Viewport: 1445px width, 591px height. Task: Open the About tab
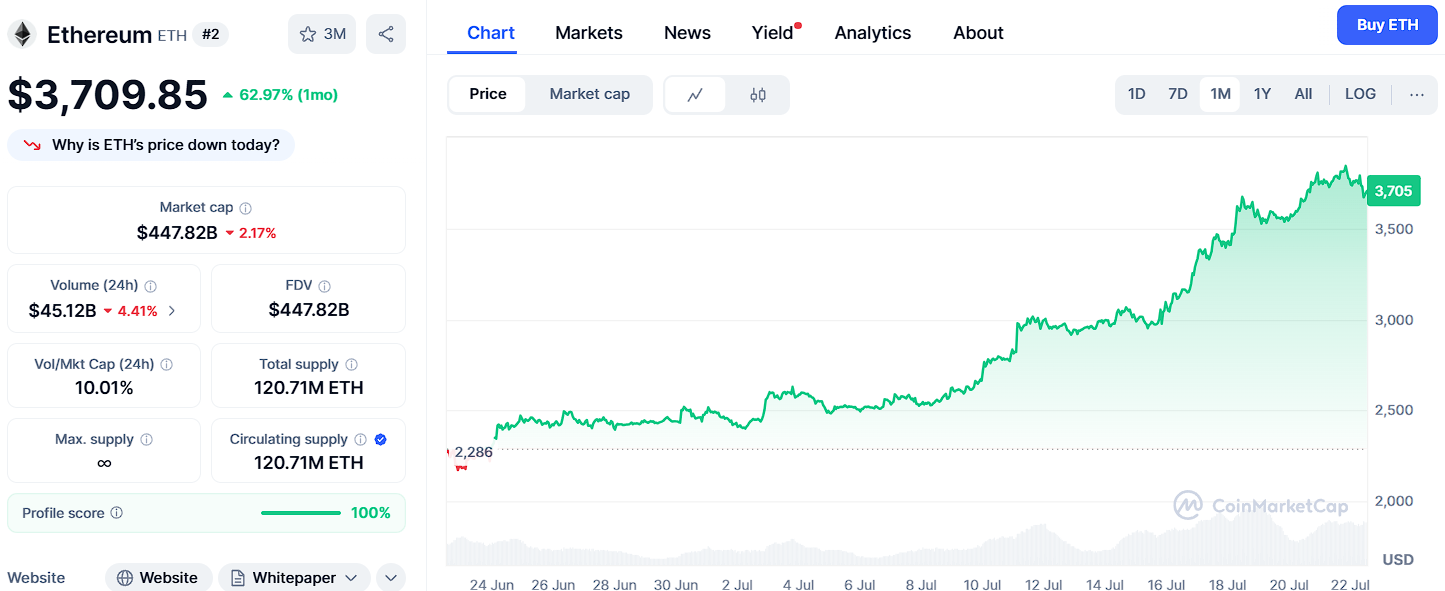[x=978, y=33]
